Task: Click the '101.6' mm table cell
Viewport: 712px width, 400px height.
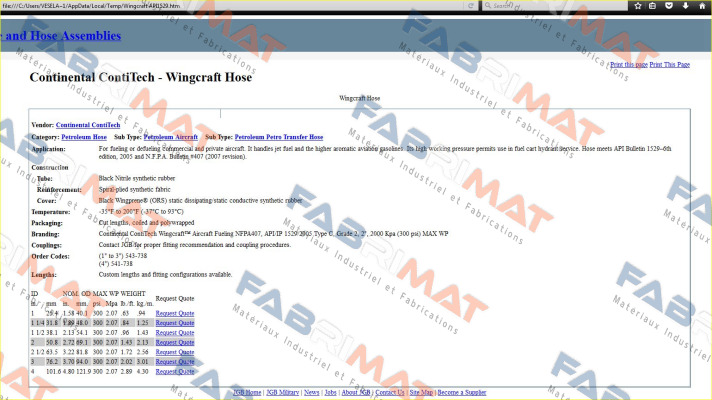Action: click(53, 371)
